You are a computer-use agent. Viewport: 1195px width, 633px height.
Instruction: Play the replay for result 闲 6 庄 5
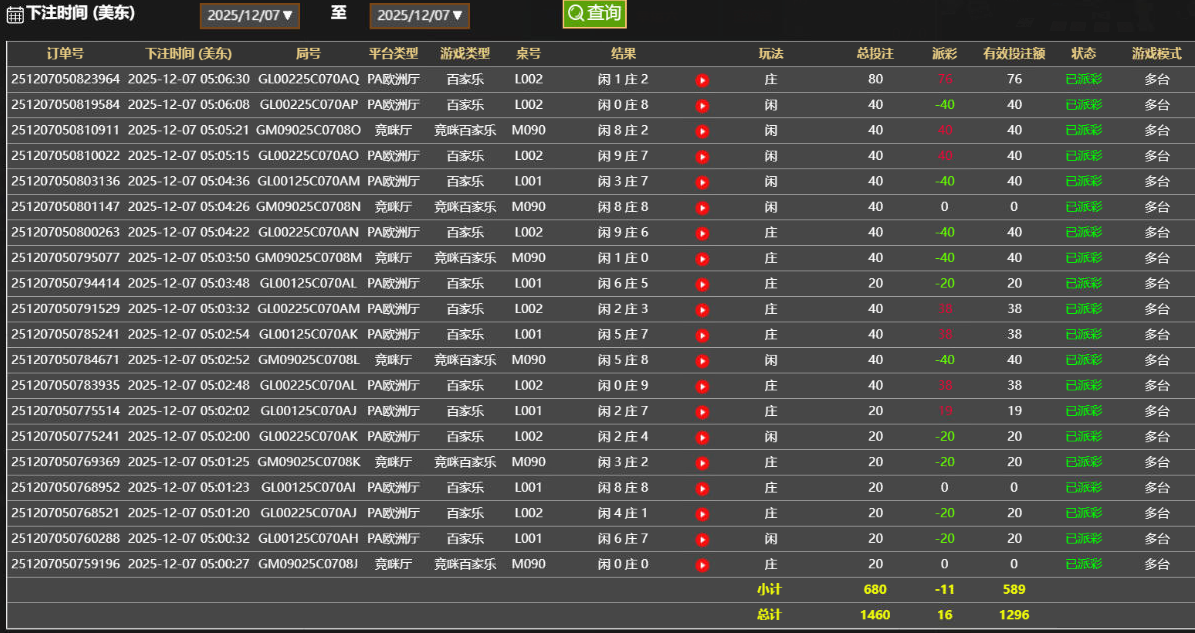703,283
